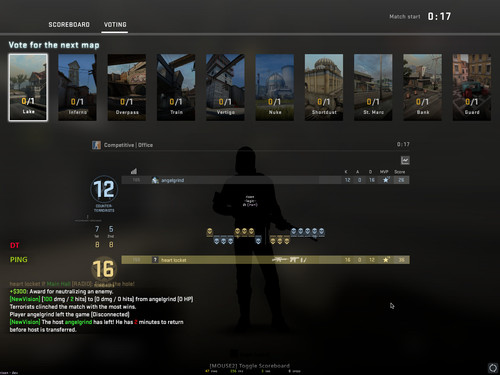Click the first gold skull round marker

210,231
